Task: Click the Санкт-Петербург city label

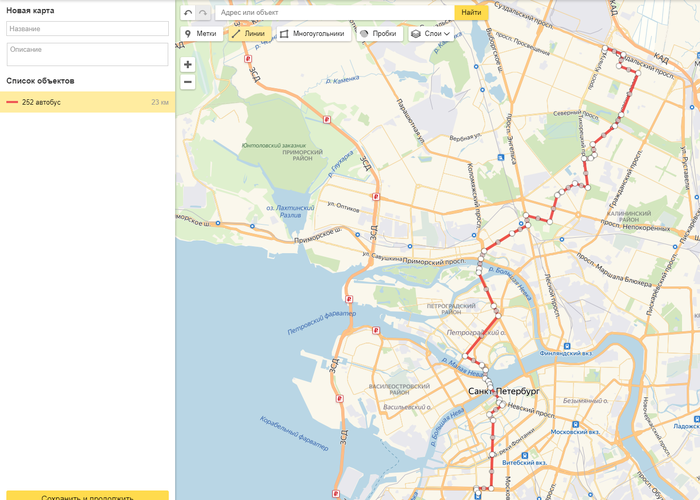Action: click(x=504, y=391)
